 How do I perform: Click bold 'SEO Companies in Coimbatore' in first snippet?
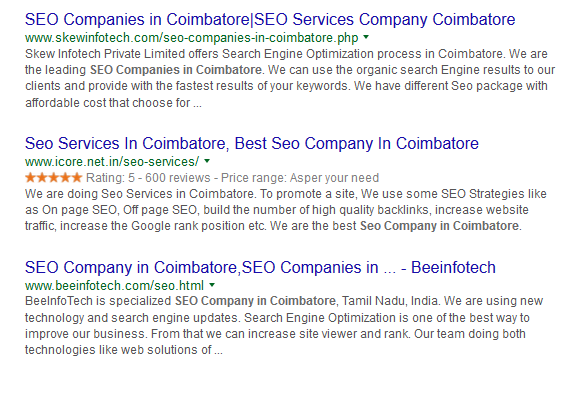click(176, 70)
